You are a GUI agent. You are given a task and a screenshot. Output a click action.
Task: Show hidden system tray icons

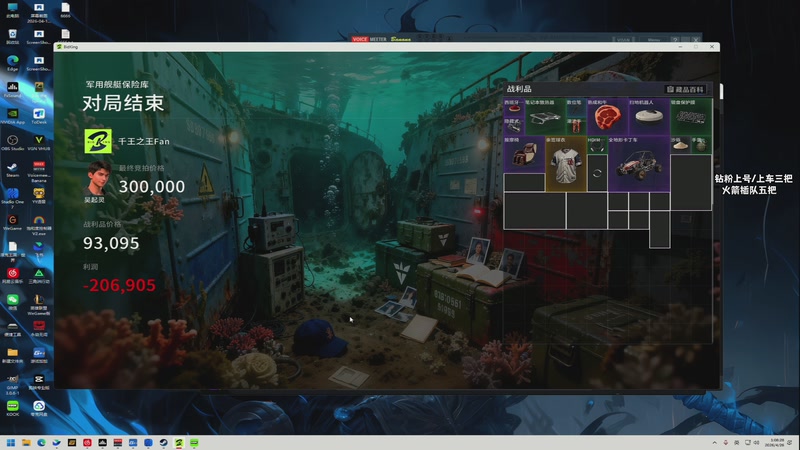click(x=714, y=442)
